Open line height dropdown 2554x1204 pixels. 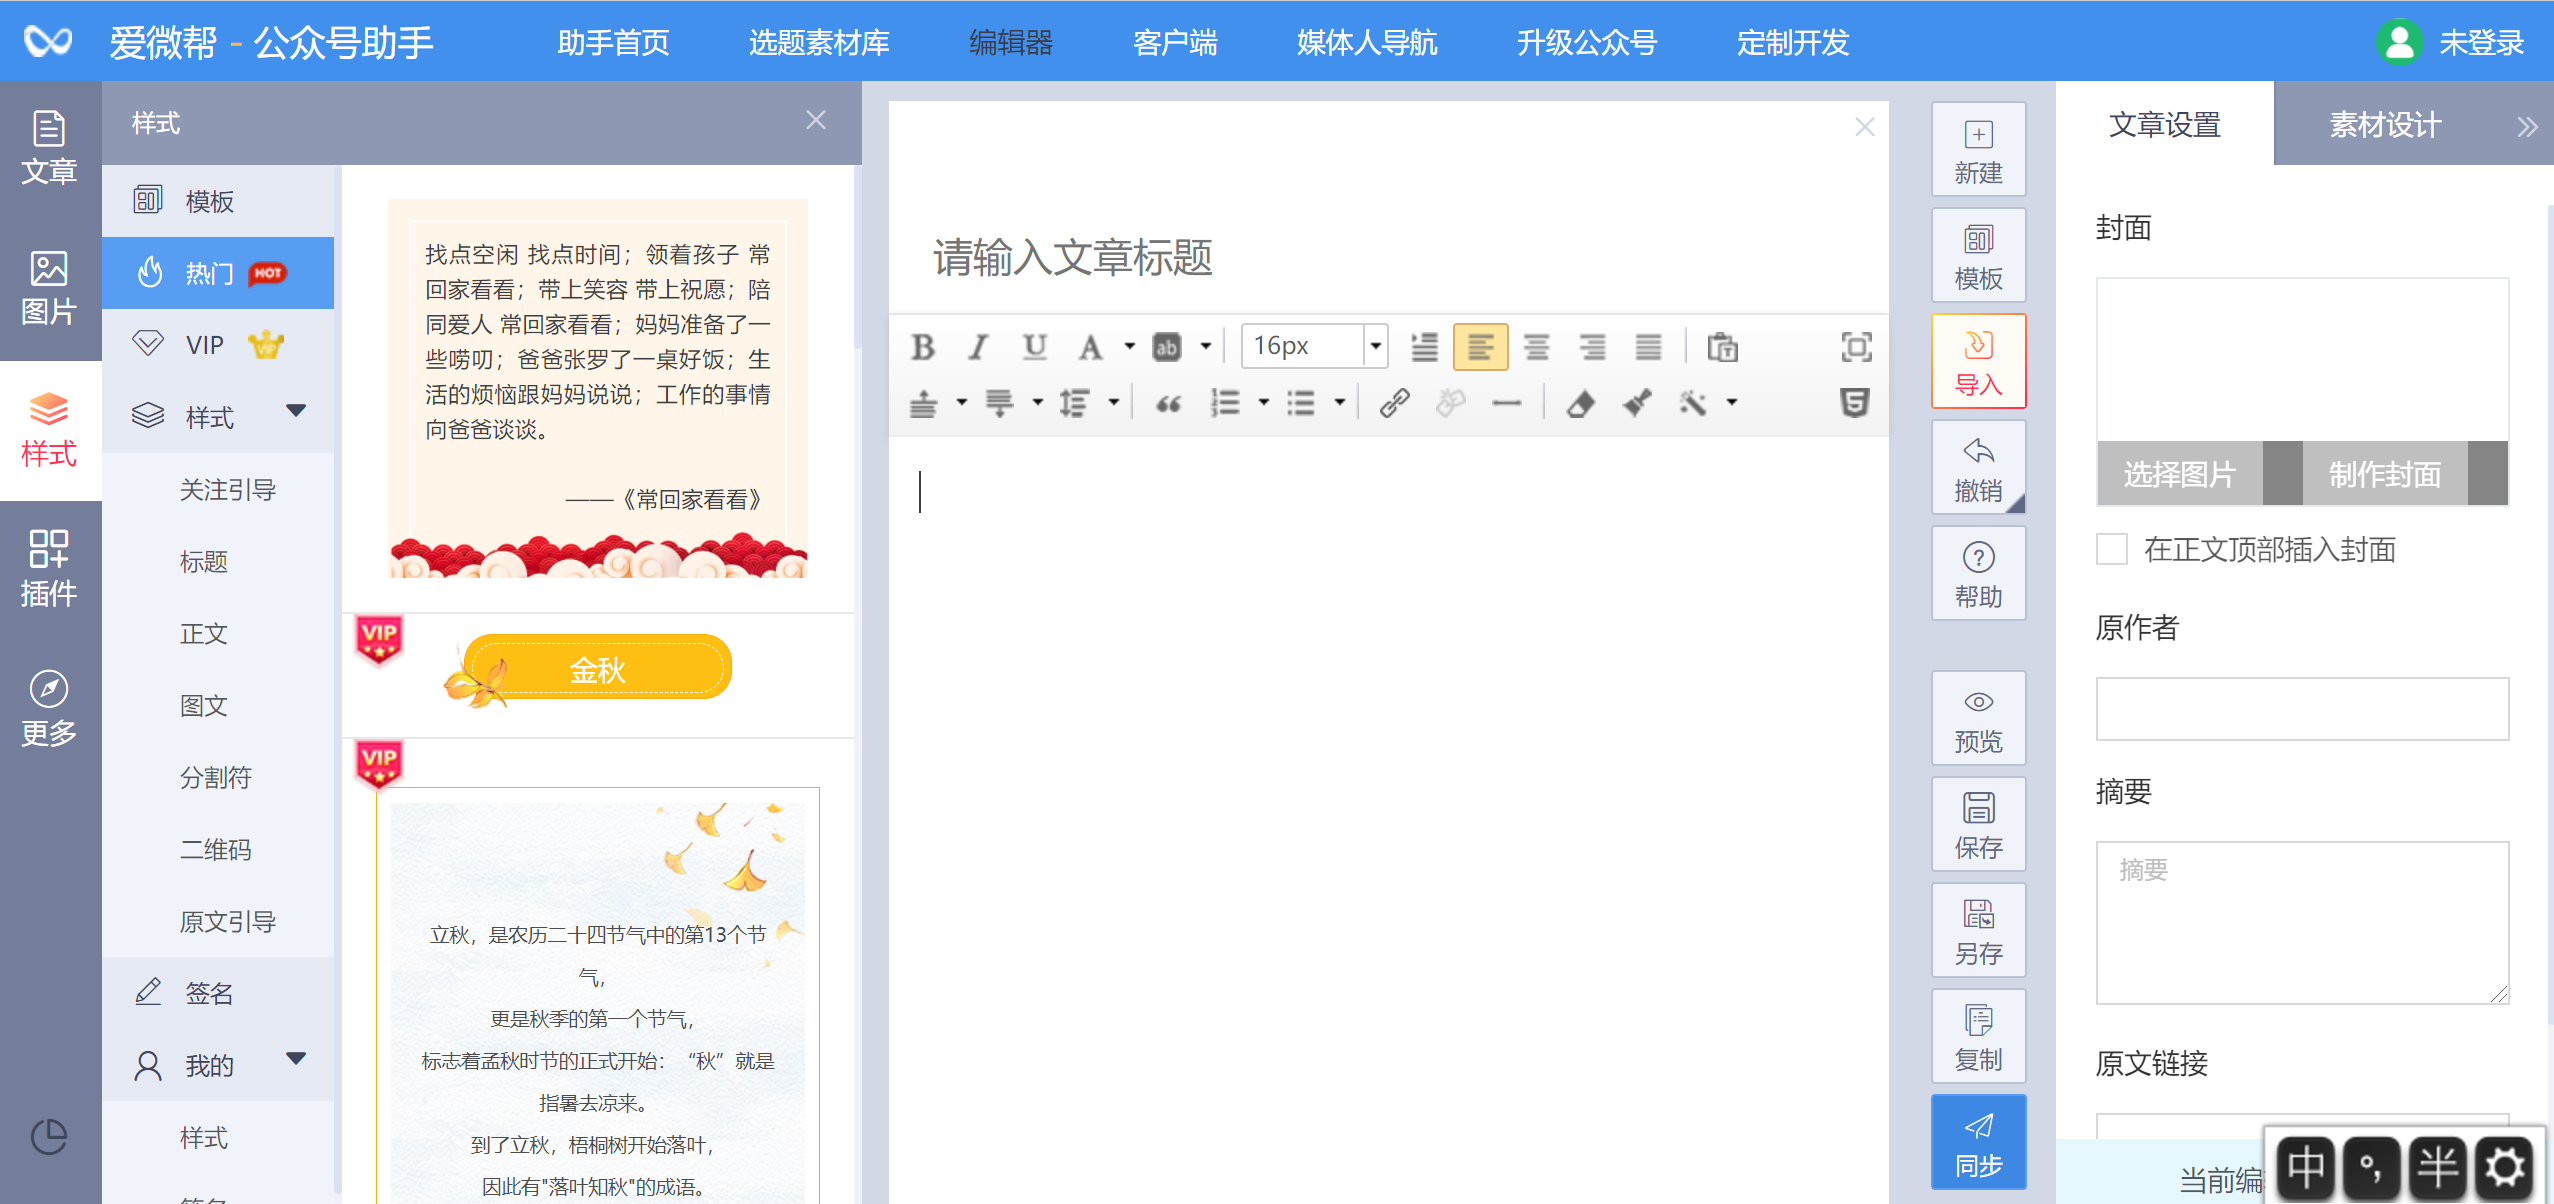[x=1114, y=403]
